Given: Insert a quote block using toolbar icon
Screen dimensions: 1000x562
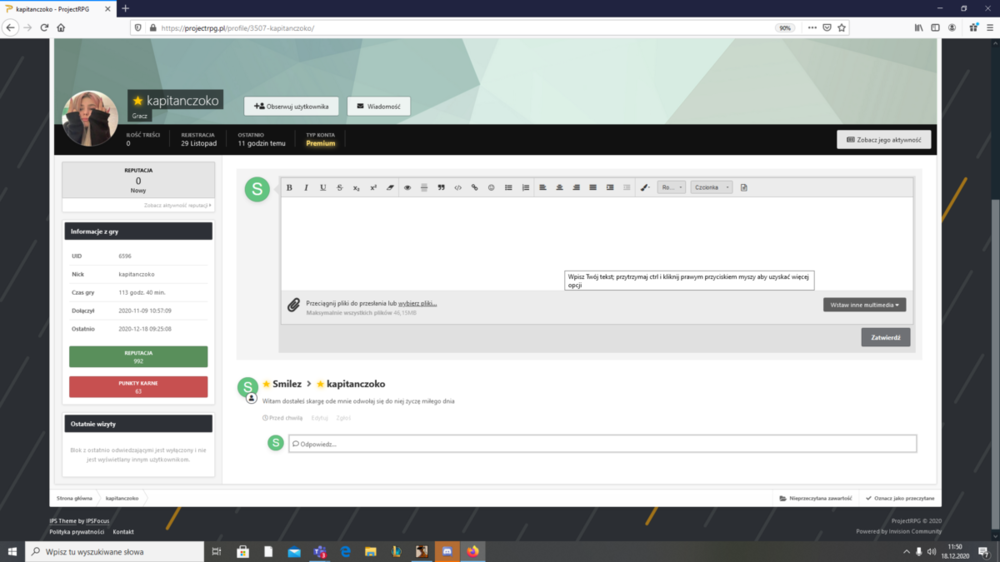Looking at the screenshot, I should pyautogui.click(x=441, y=188).
